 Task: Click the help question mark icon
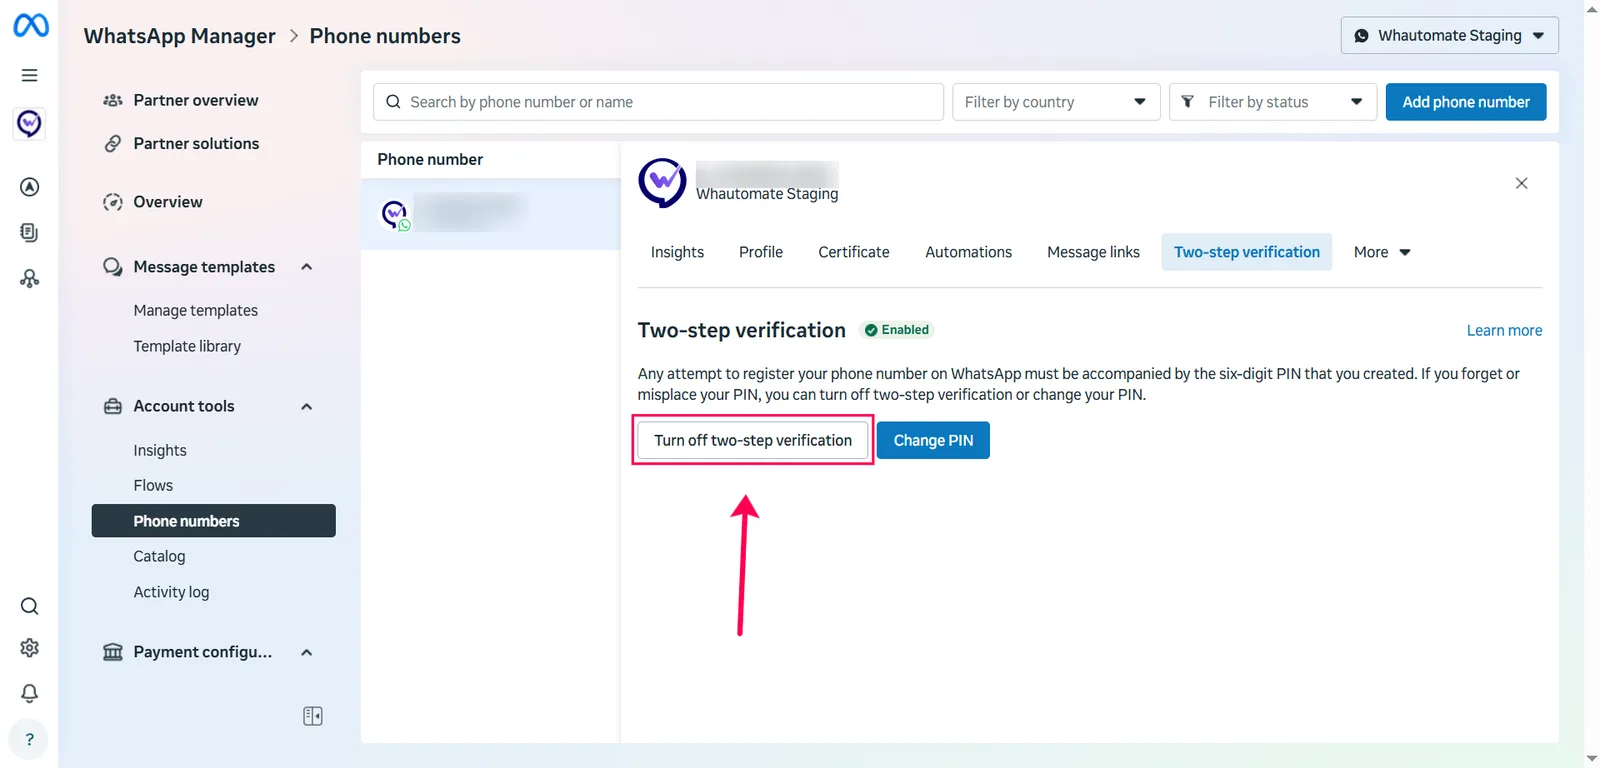pos(30,739)
